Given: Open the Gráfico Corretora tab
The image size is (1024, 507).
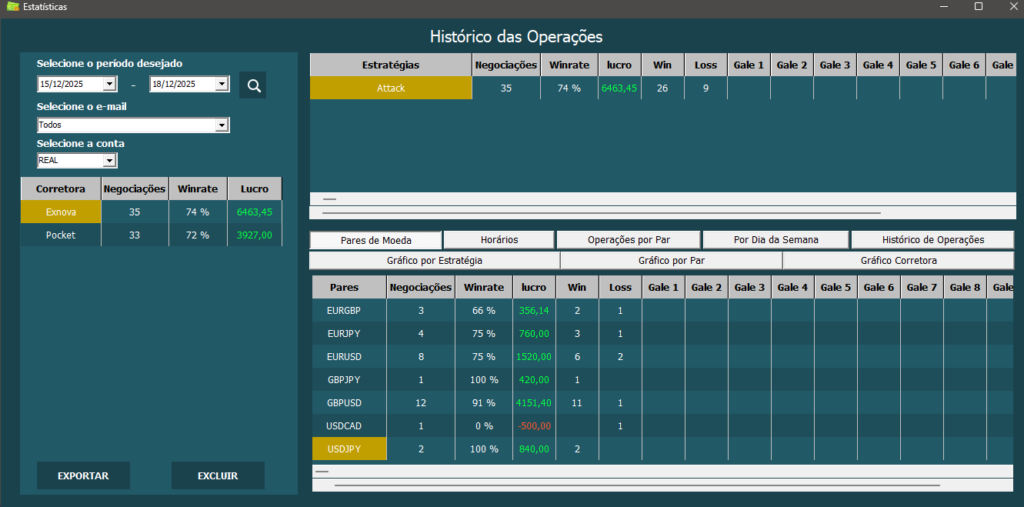Looking at the screenshot, I should (x=898, y=261).
